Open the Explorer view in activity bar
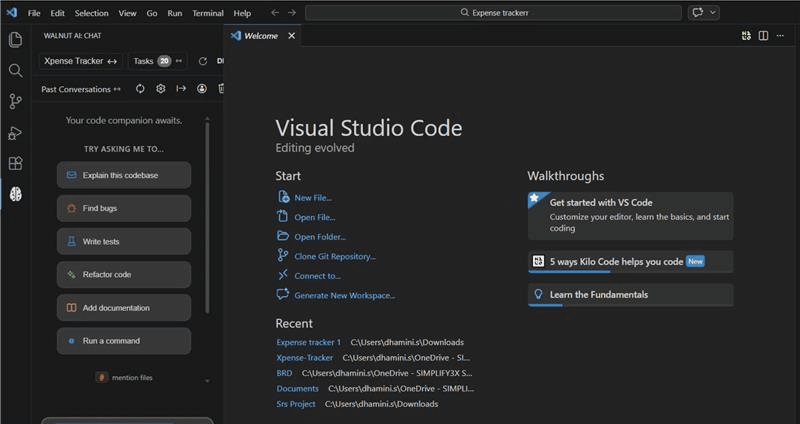800x424 pixels. tap(15, 40)
